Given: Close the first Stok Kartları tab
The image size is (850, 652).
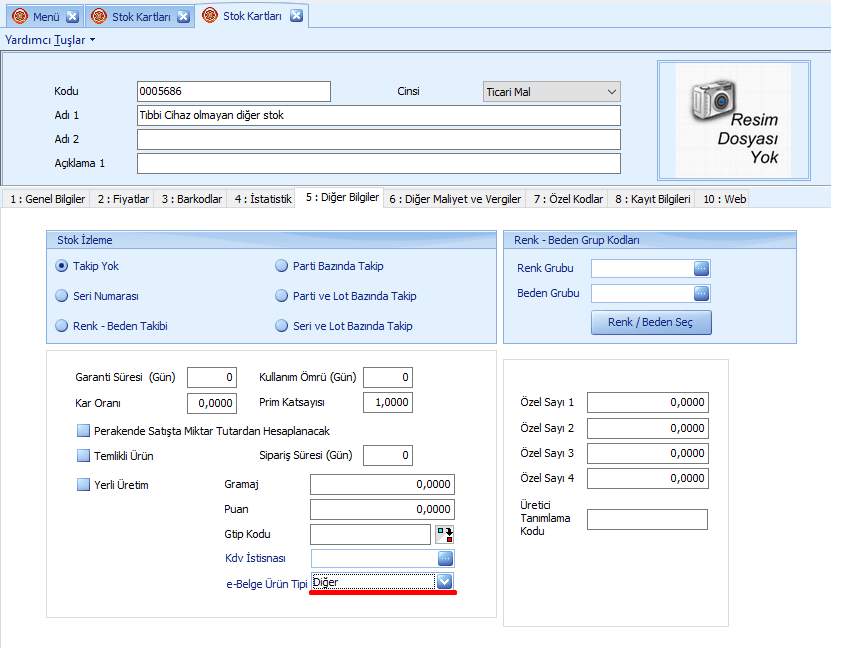Looking at the screenshot, I should (183, 16).
